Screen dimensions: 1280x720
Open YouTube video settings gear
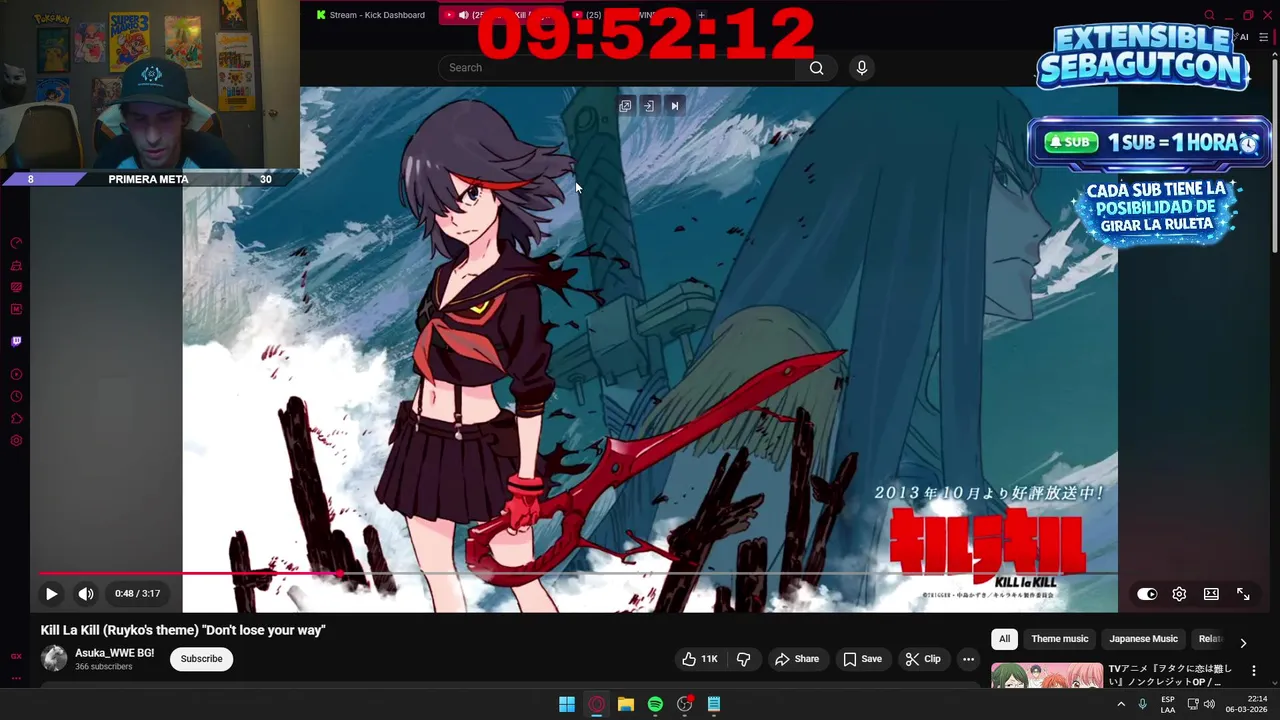click(x=1179, y=594)
